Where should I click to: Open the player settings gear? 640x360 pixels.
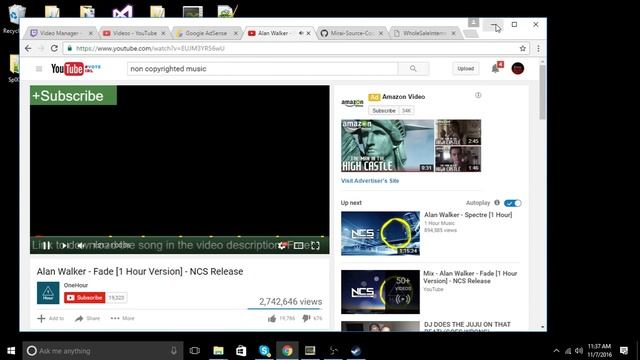coord(282,245)
